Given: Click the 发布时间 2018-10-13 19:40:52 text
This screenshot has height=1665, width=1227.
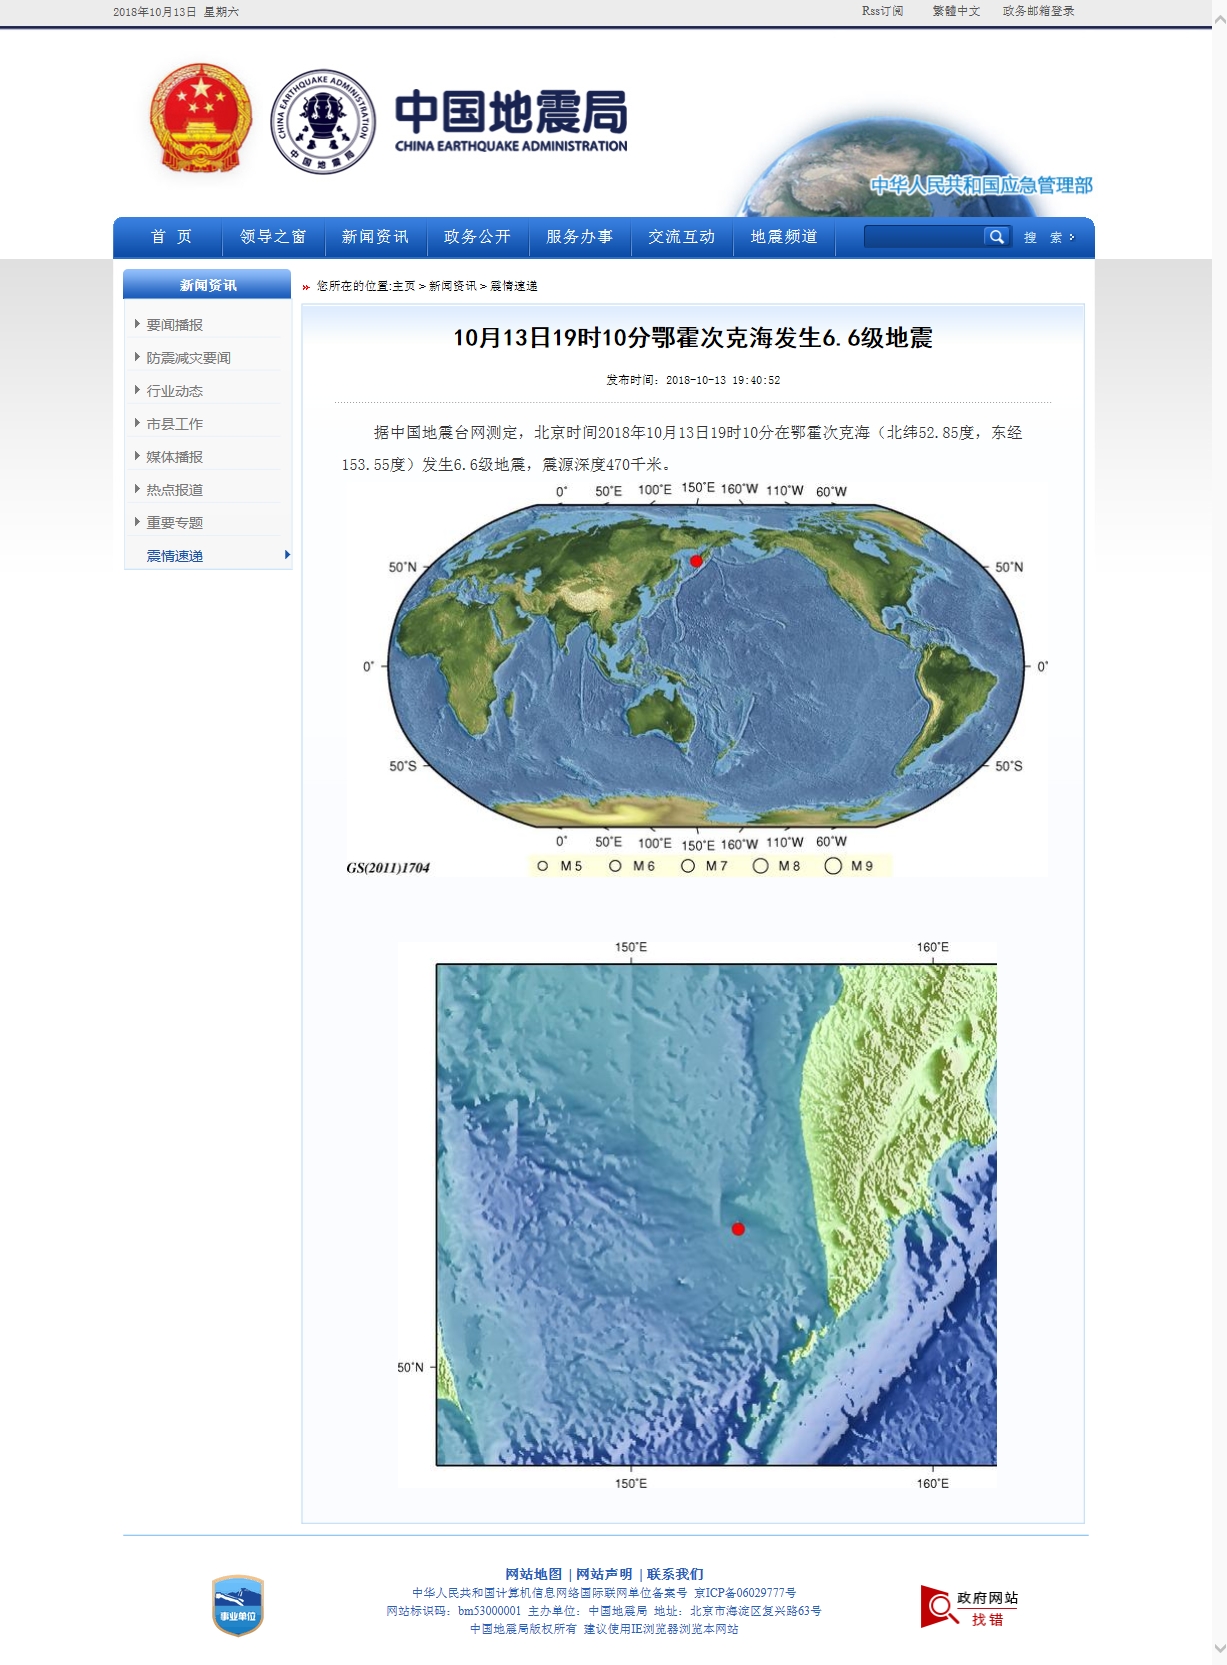Looking at the screenshot, I should (x=693, y=380).
